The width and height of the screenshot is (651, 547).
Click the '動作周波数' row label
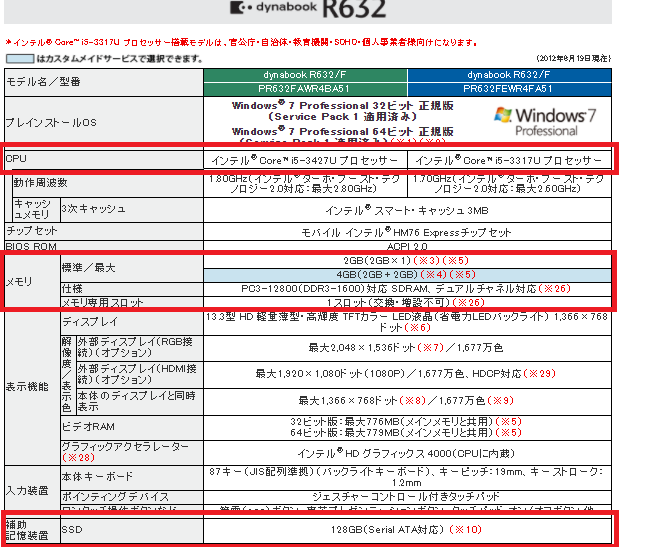pyautogui.click(x=40, y=183)
